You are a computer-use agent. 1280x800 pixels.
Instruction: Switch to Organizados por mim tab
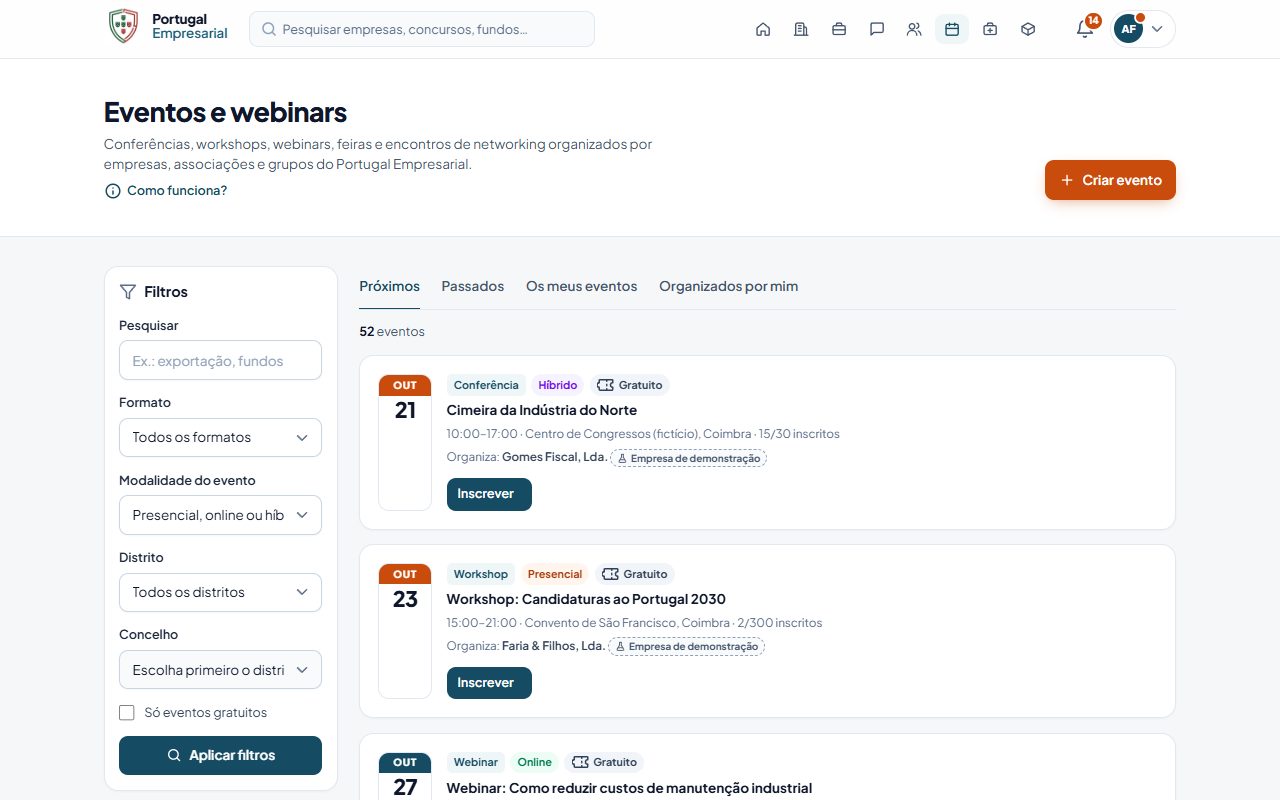[x=728, y=287]
